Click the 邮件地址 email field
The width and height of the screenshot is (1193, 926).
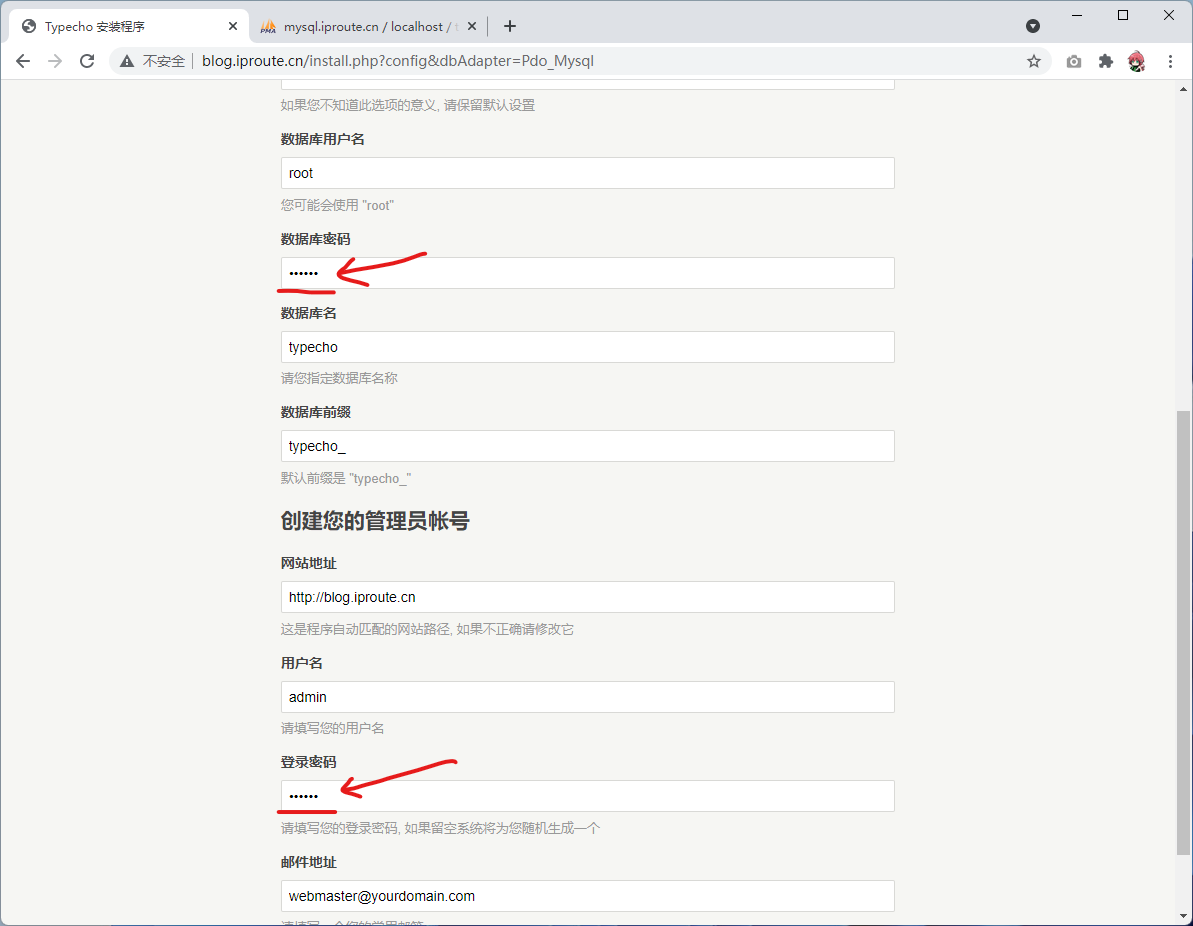click(x=587, y=896)
